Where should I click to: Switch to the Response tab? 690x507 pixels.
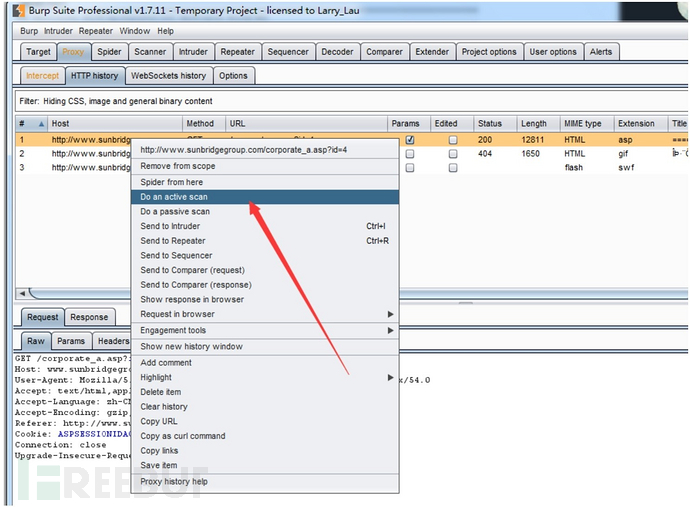(x=89, y=317)
